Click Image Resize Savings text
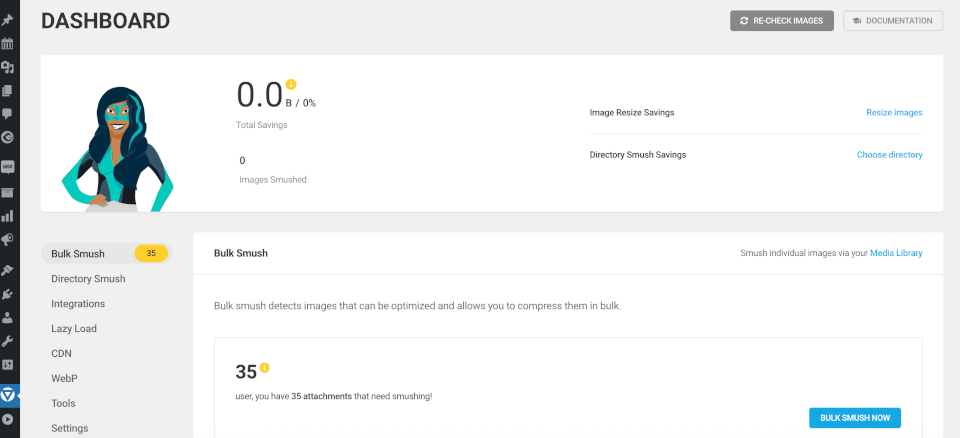The image size is (960, 438). pos(632,113)
